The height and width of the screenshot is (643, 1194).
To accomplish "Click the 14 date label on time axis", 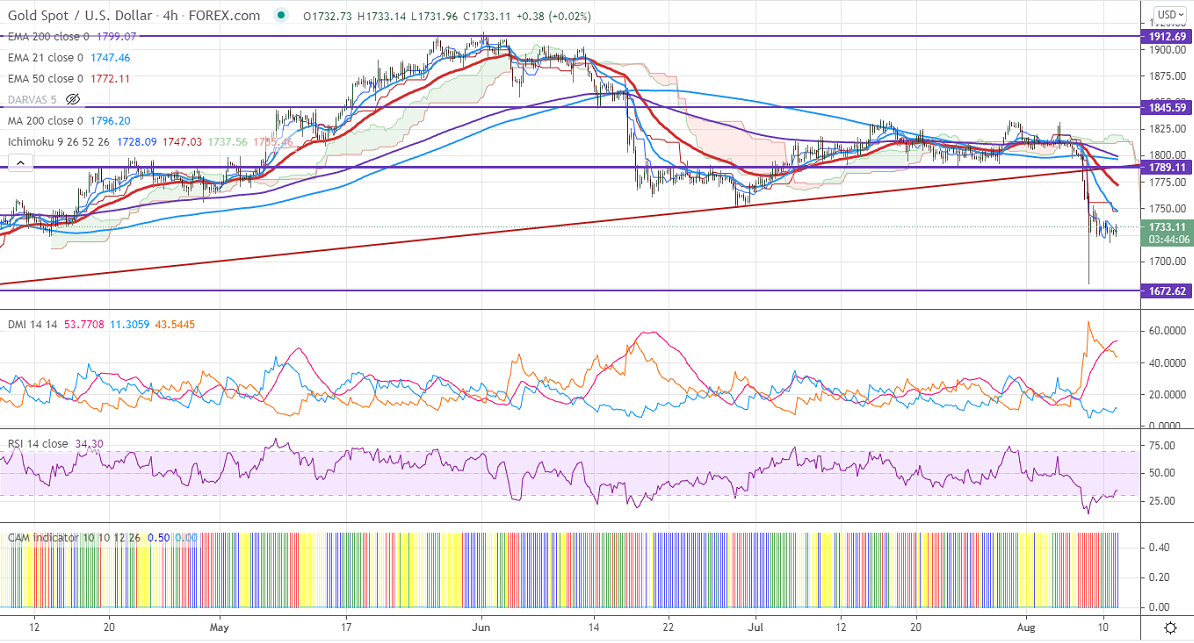I will click(x=594, y=628).
